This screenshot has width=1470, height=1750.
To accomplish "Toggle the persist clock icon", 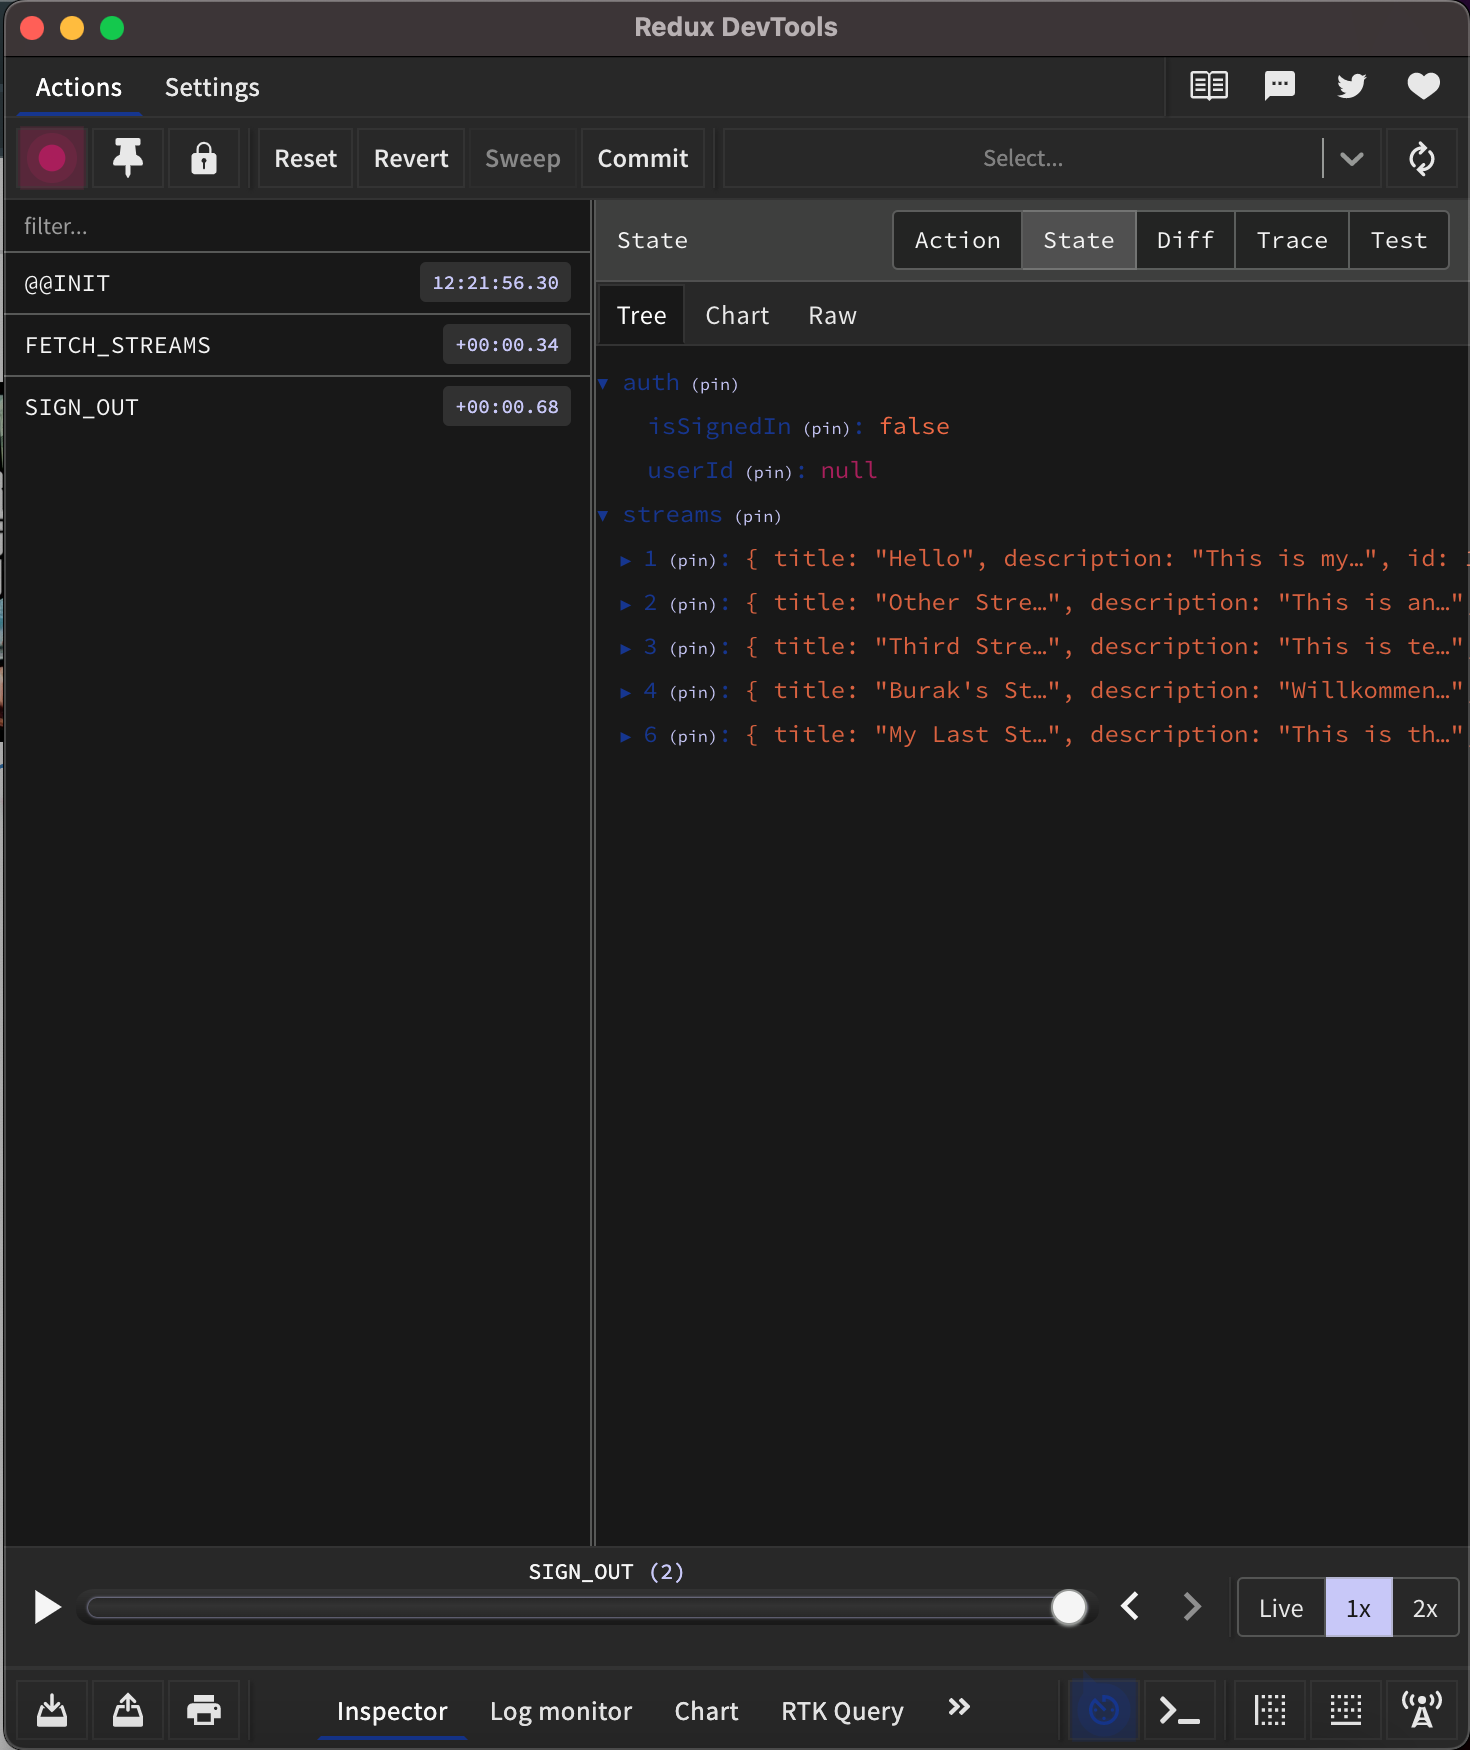I will (1104, 1710).
